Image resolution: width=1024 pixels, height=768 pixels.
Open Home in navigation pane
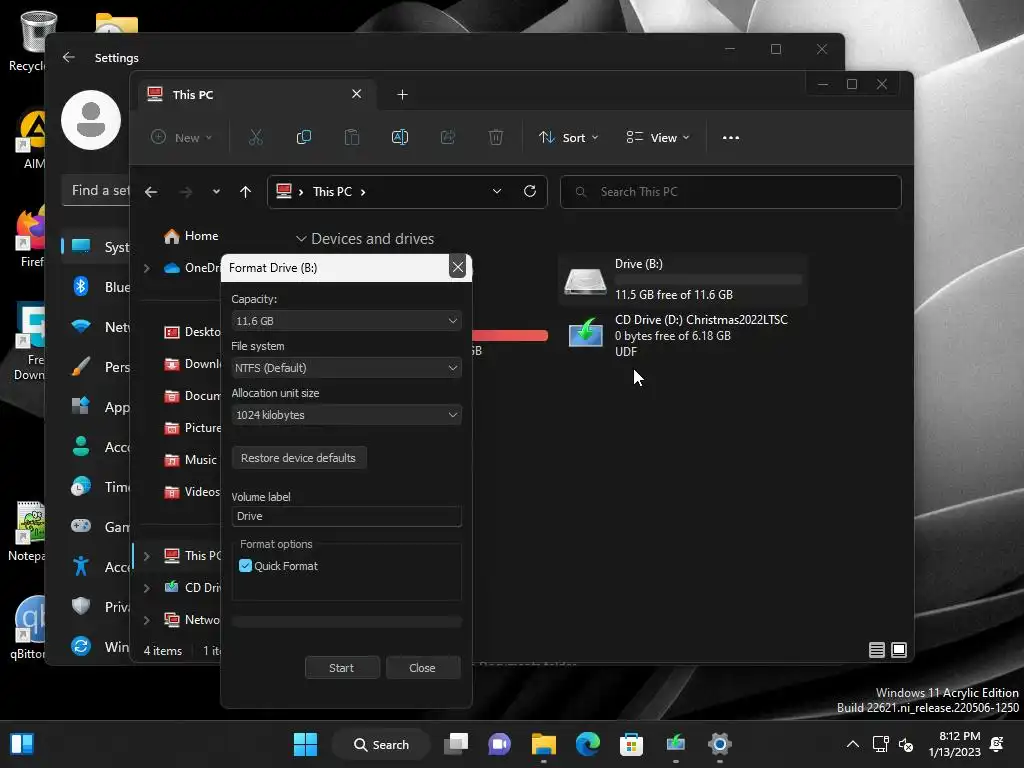click(x=190, y=236)
